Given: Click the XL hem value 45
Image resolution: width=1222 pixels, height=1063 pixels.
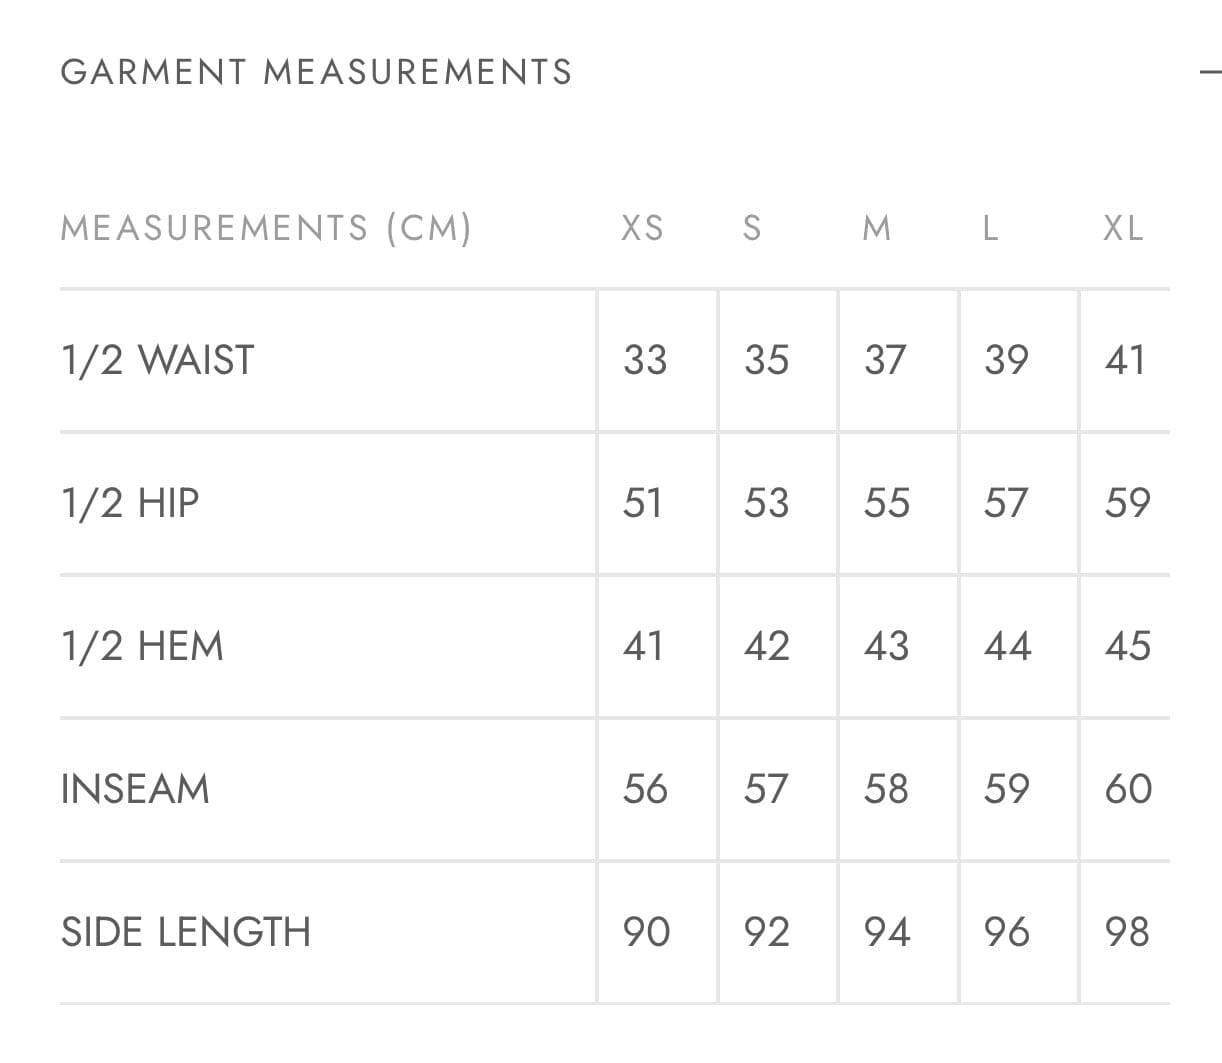Looking at the screenshot, I should pos(1127,646).
